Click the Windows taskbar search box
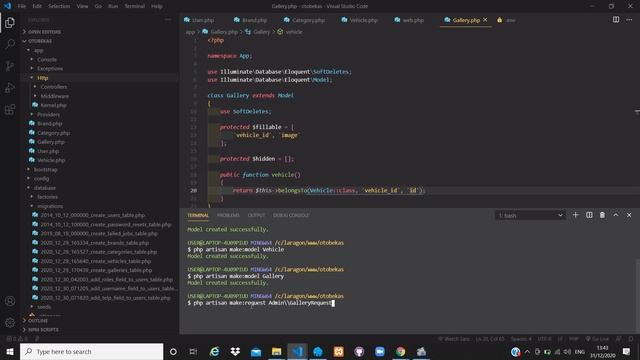Screen dimensions: 640x360 point(91,351)
